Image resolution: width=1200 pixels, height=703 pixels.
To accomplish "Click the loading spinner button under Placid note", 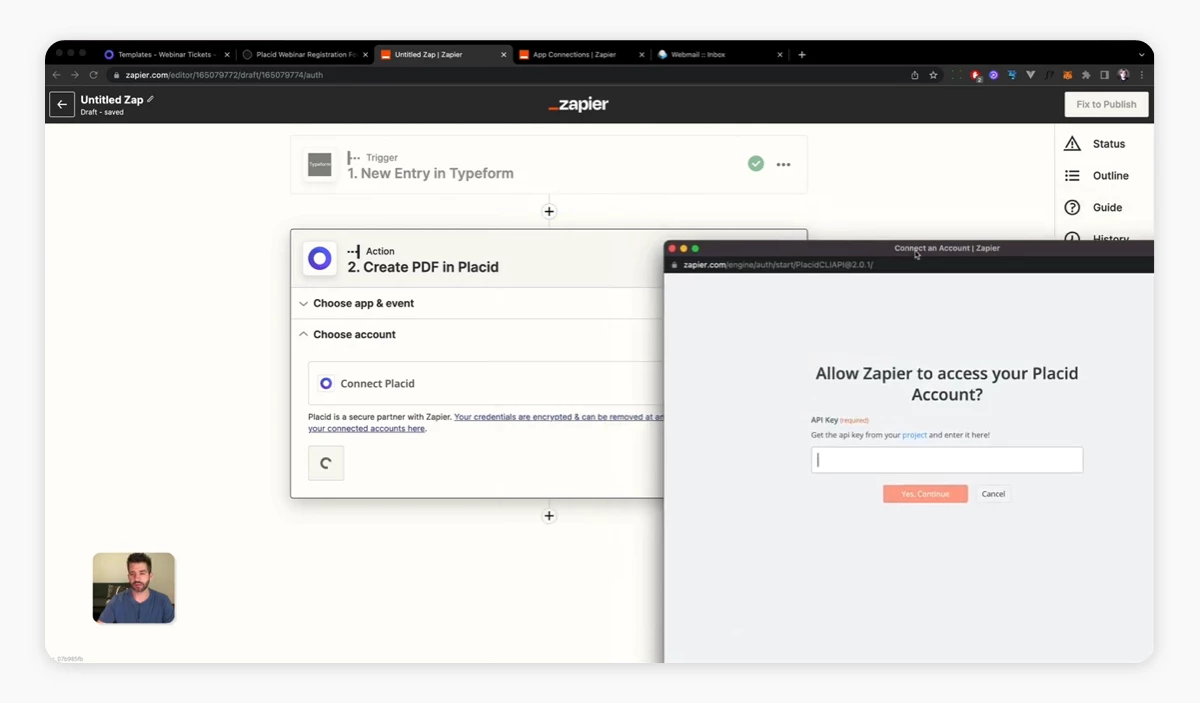I will (326, 463).
